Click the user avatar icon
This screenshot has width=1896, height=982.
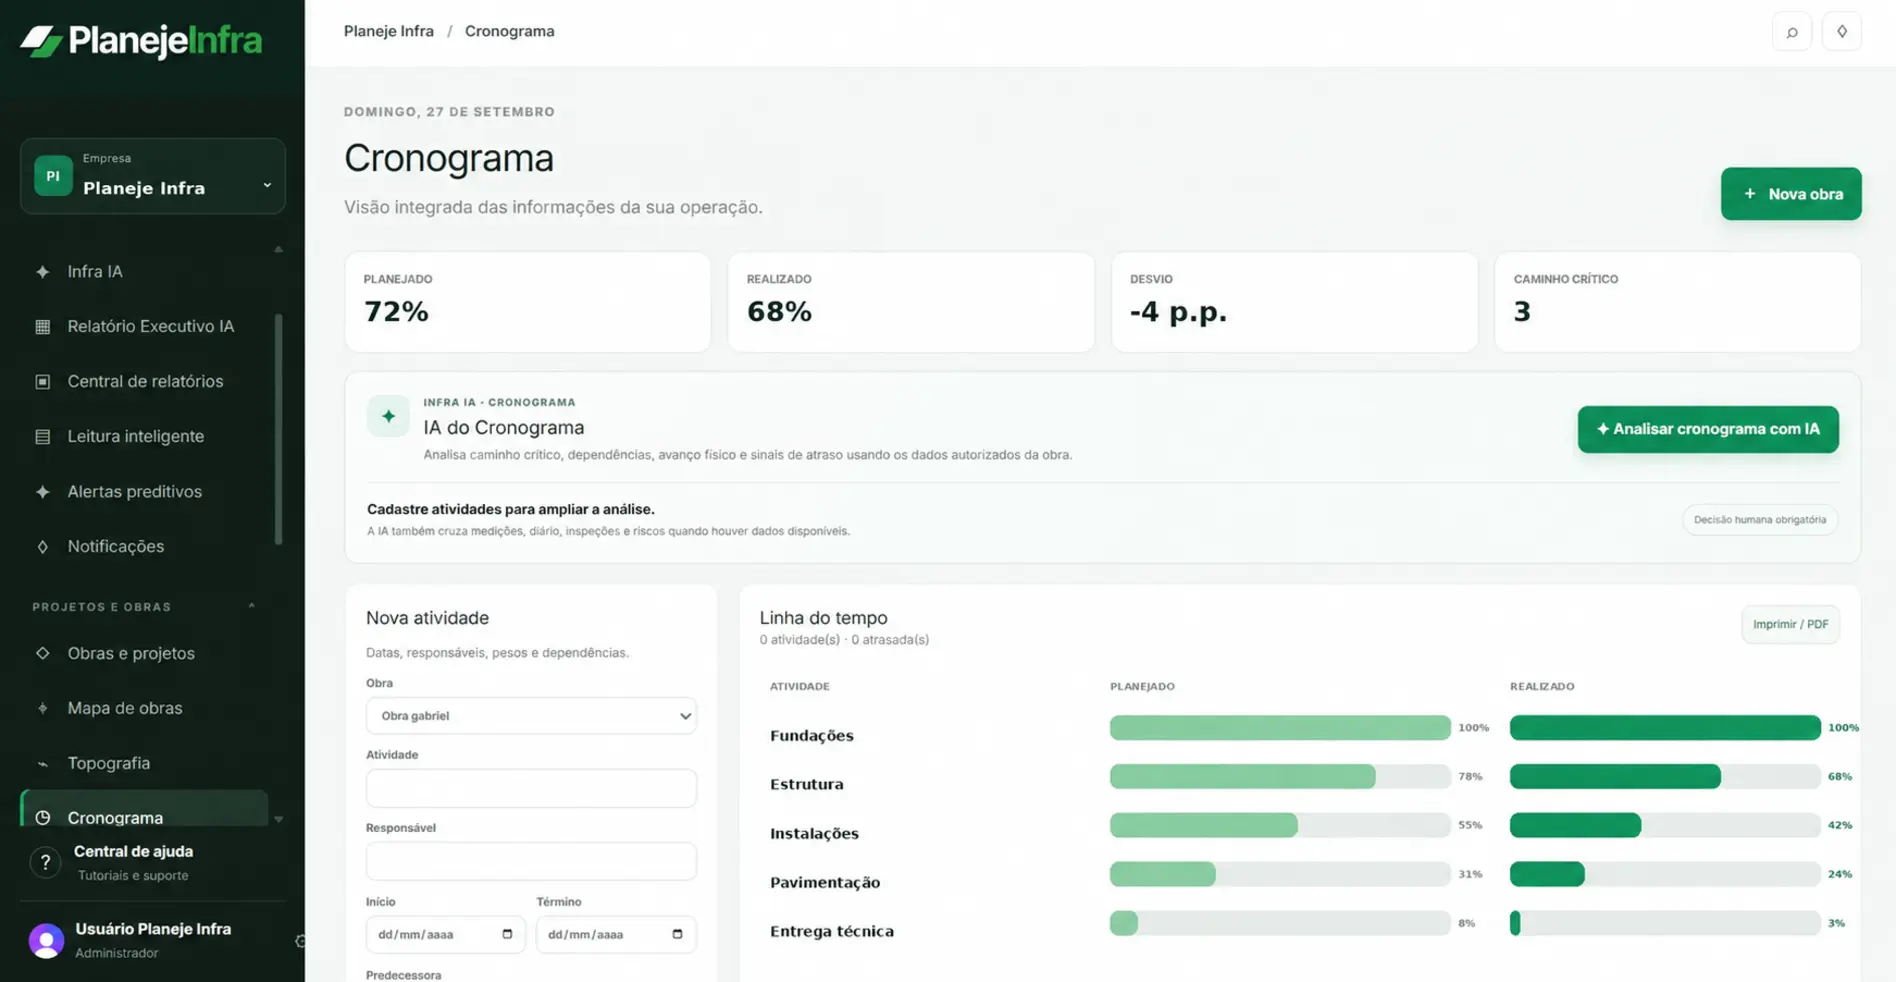pos(46,940)
